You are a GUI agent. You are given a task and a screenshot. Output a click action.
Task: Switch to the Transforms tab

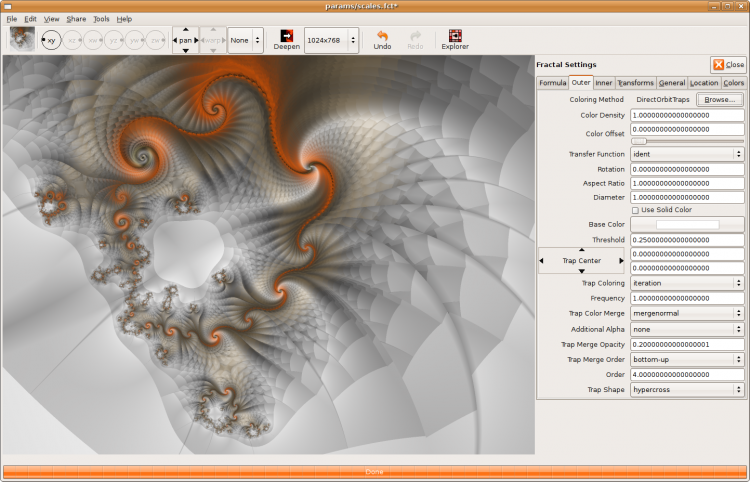[635, 83]
